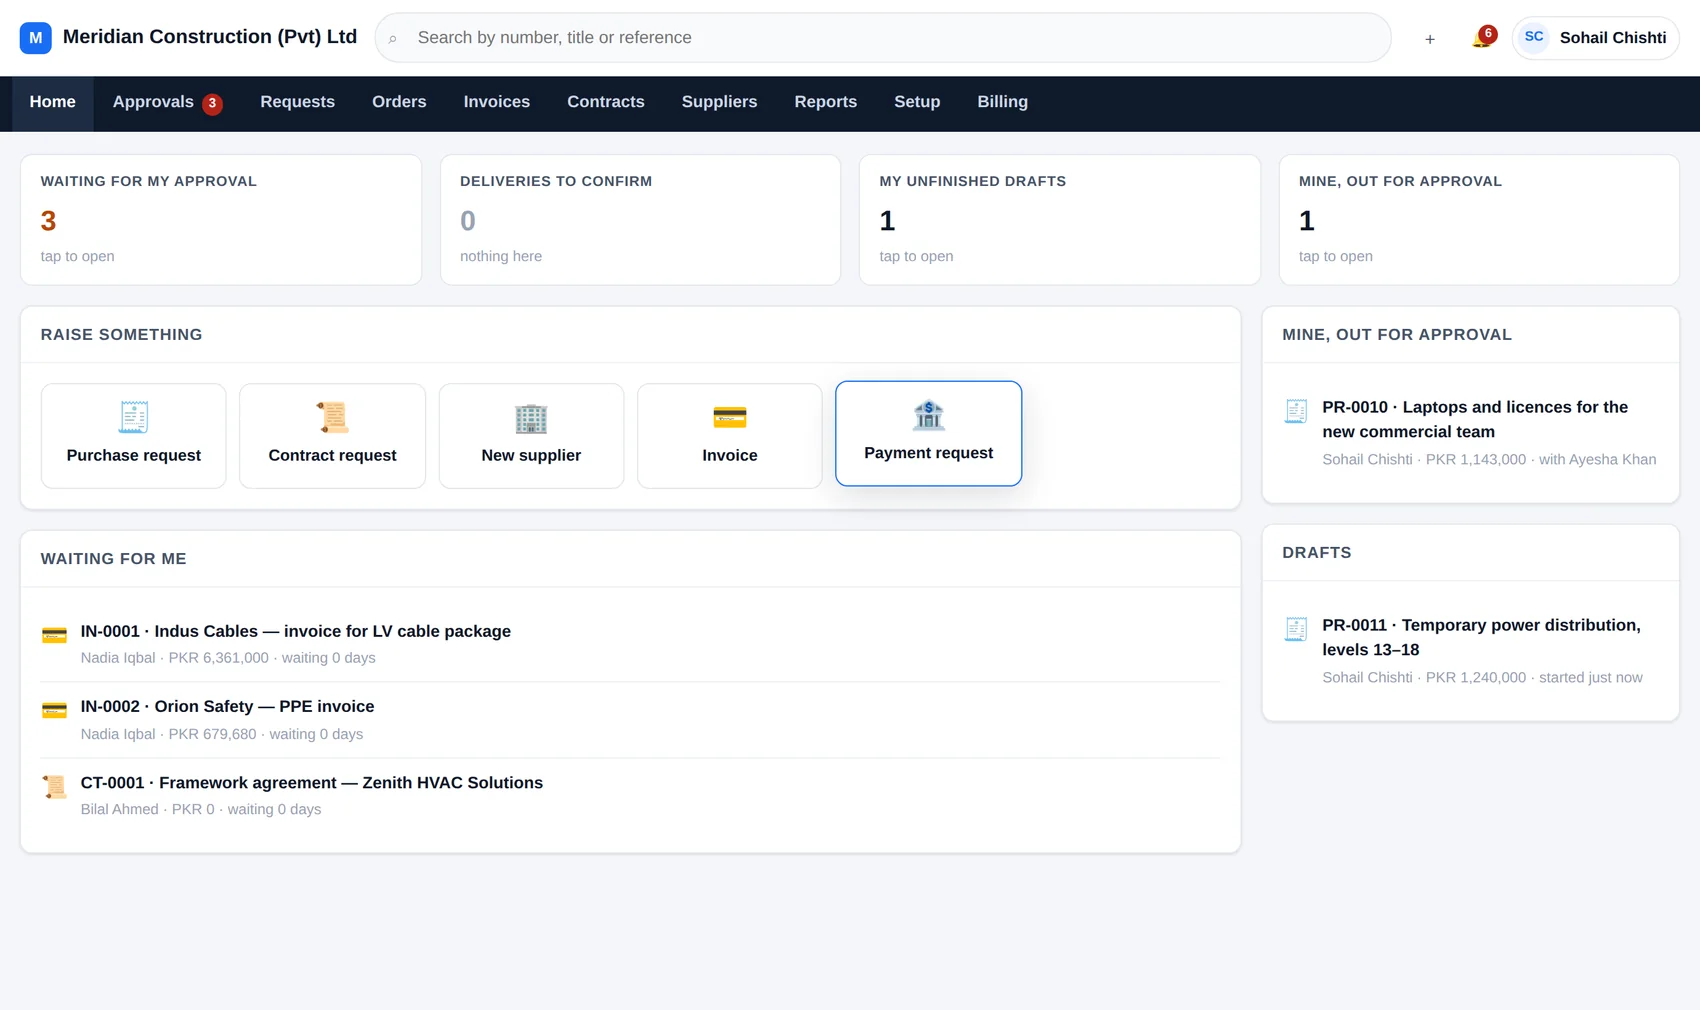The image size is (1700, 1010).
Task: Click the Contract request scroll icon
Action: (332, 417)
